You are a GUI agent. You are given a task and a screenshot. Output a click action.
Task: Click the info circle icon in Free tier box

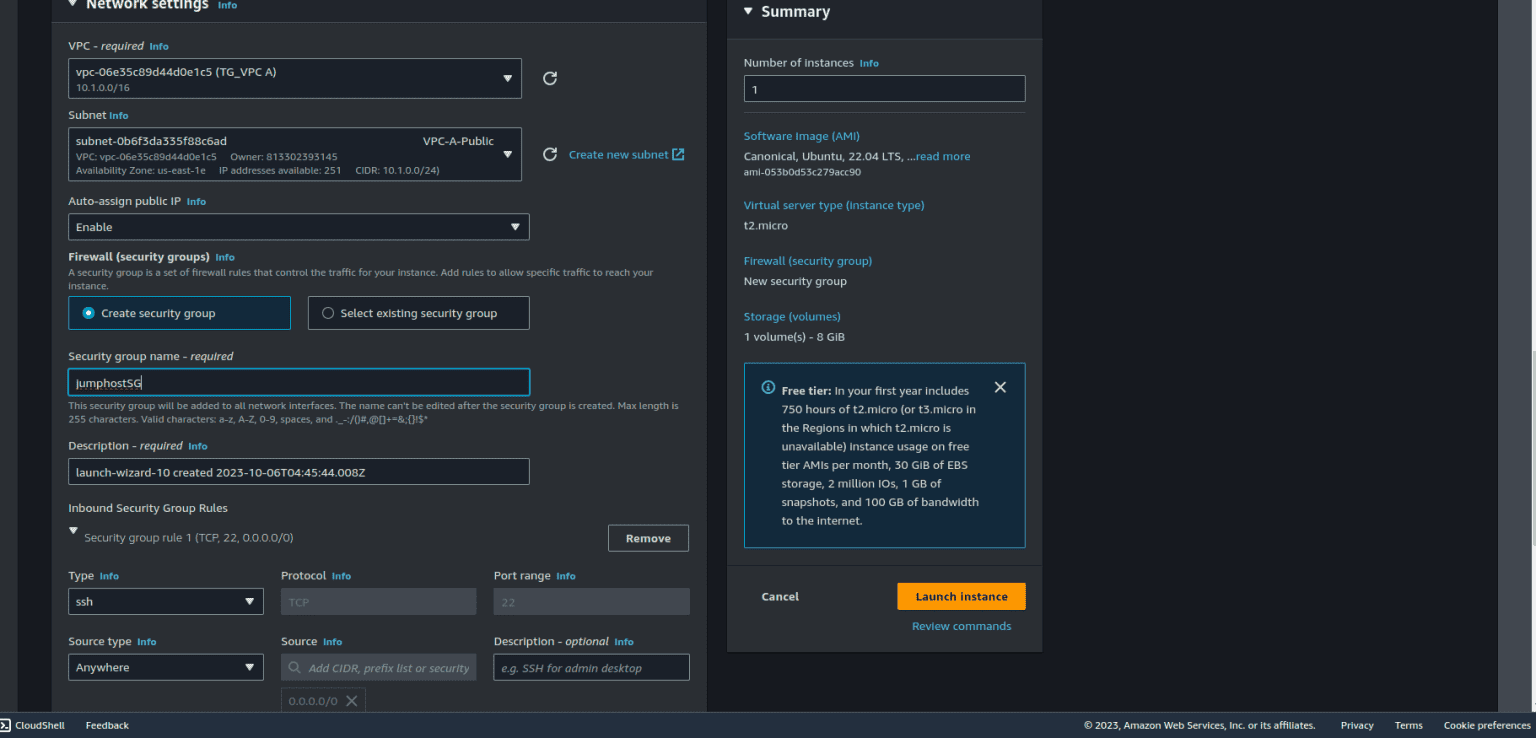pyautogui.click(x=768, y=387)
